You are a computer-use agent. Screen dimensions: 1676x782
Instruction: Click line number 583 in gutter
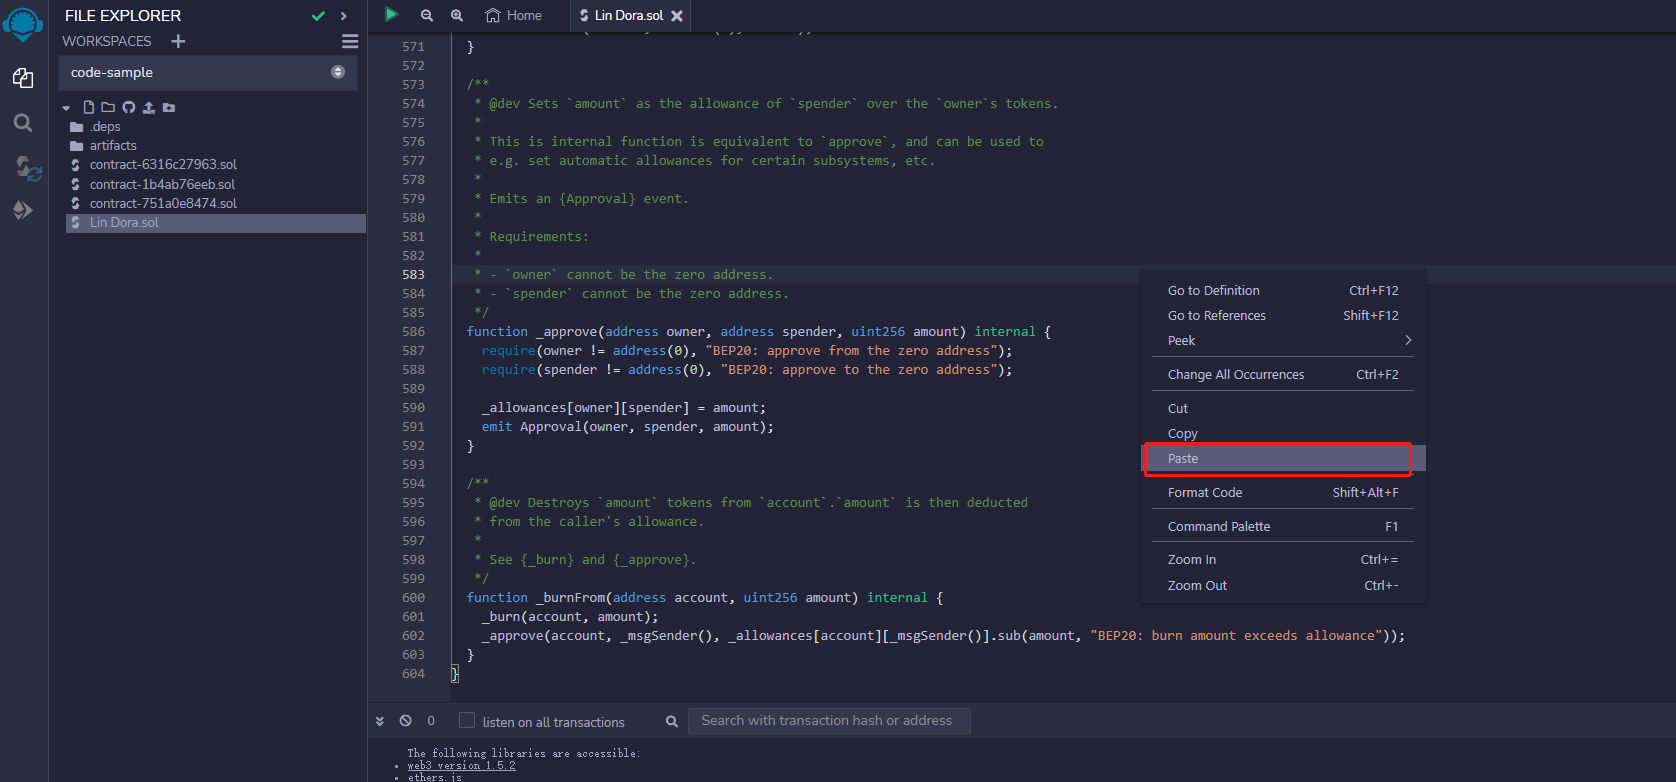[413, 275]
